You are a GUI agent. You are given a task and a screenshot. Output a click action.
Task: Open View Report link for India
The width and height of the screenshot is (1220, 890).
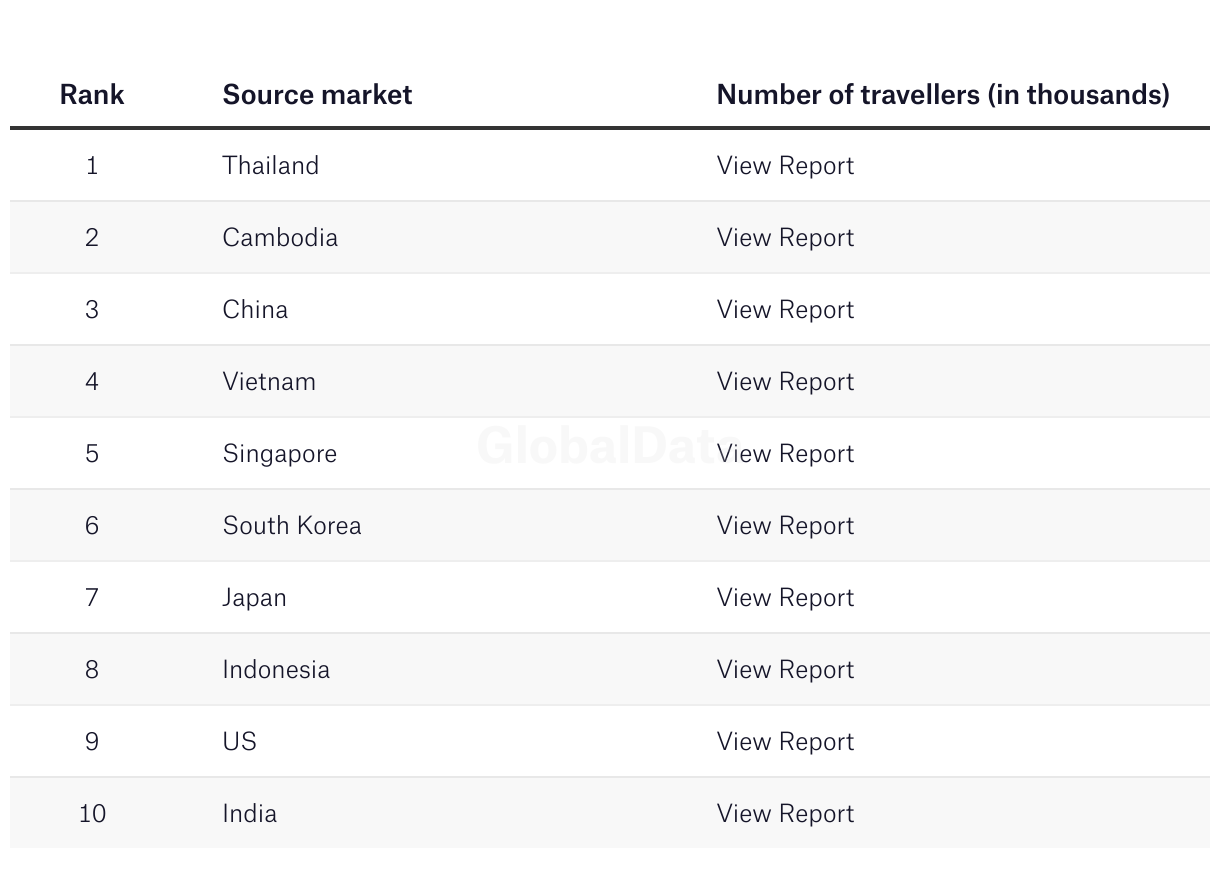[x=785, y=813]
